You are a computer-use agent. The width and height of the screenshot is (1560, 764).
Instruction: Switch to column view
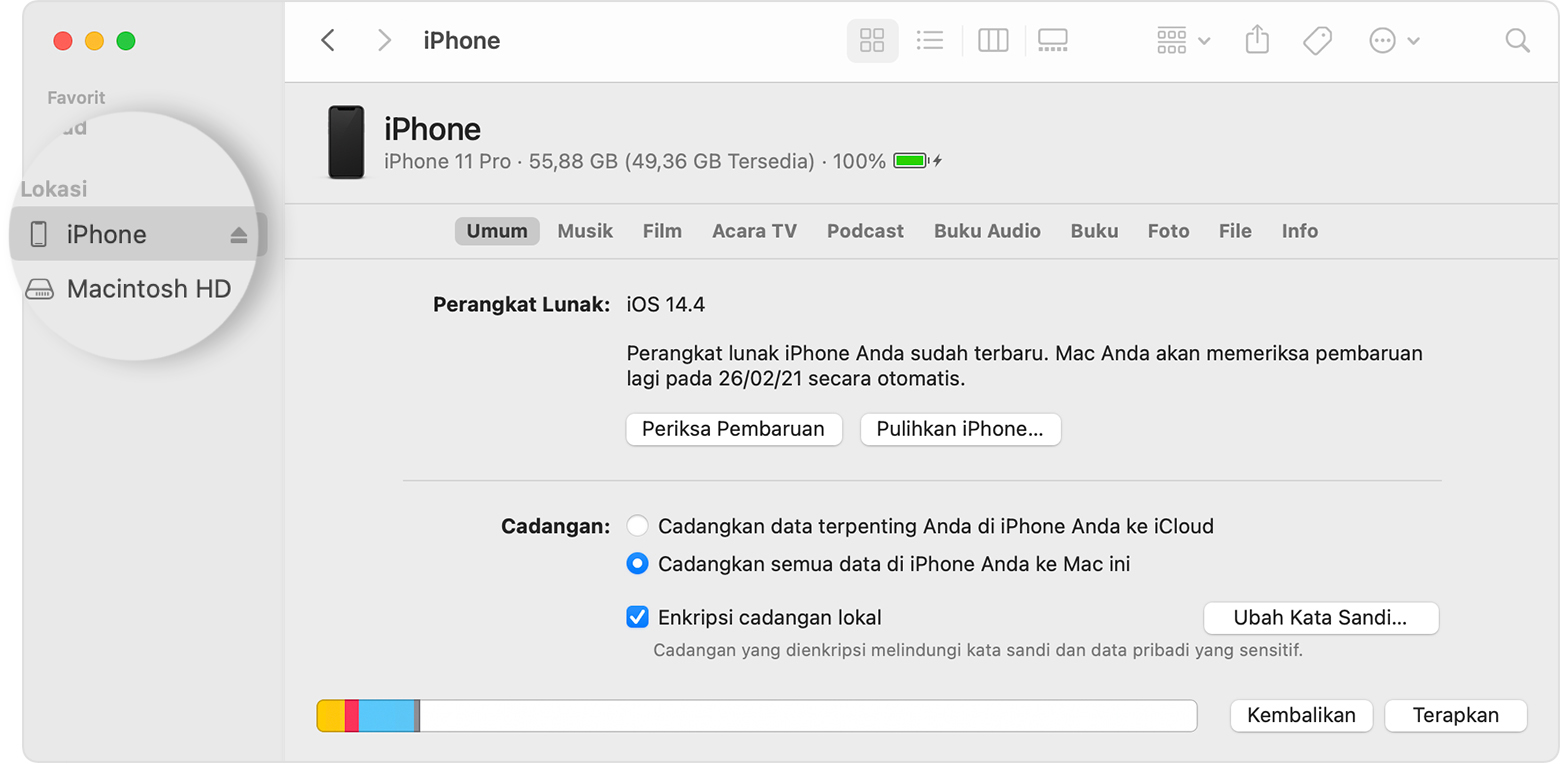point(993,41)
